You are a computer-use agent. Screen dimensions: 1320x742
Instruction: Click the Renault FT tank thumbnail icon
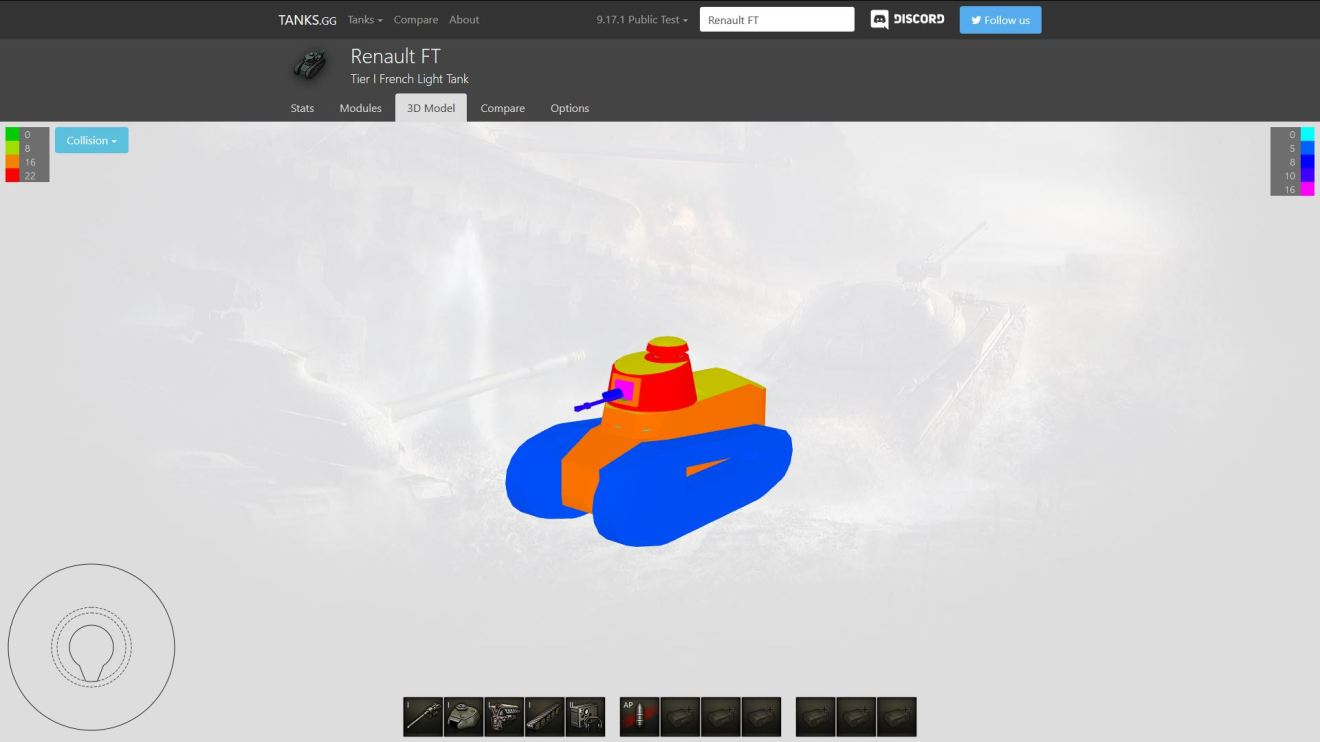pos(310,65)
